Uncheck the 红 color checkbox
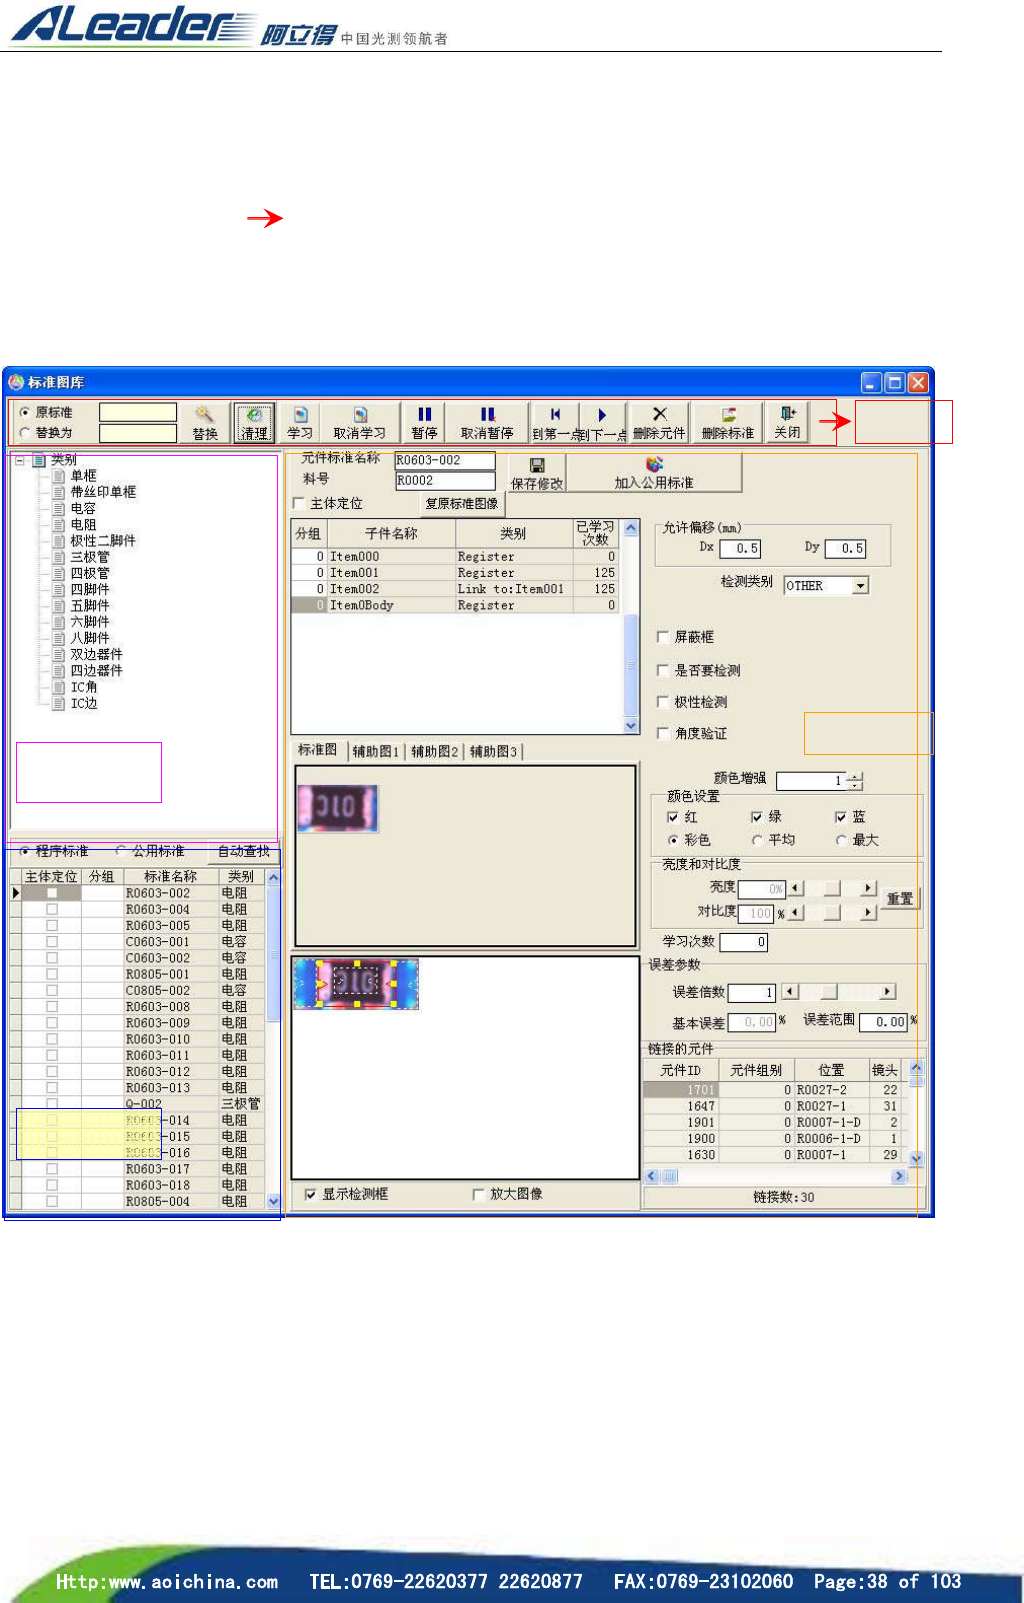Viewport: 1024px width, 1603px height. click(673, 817)
